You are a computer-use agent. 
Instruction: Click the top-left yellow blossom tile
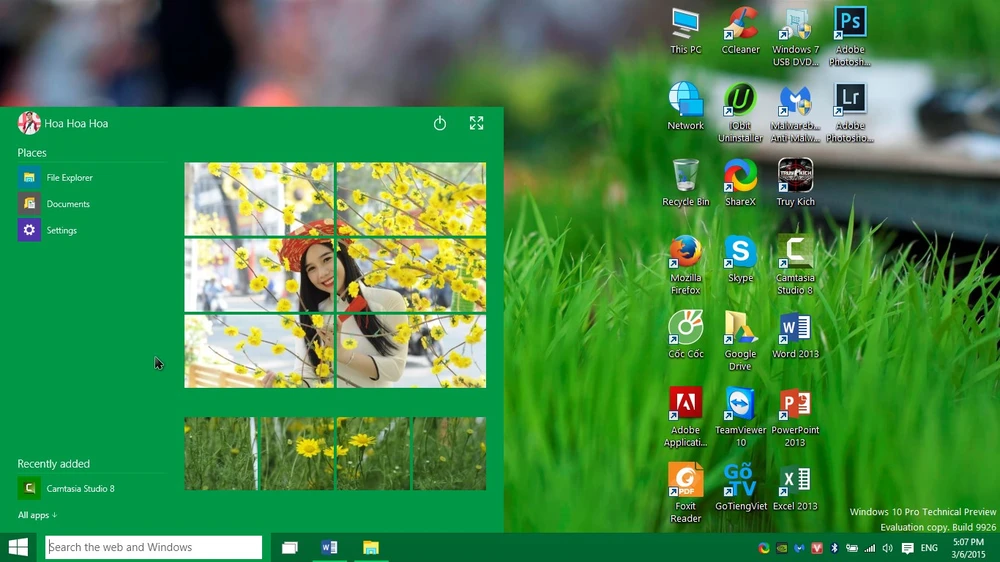(x=259, y=199)
